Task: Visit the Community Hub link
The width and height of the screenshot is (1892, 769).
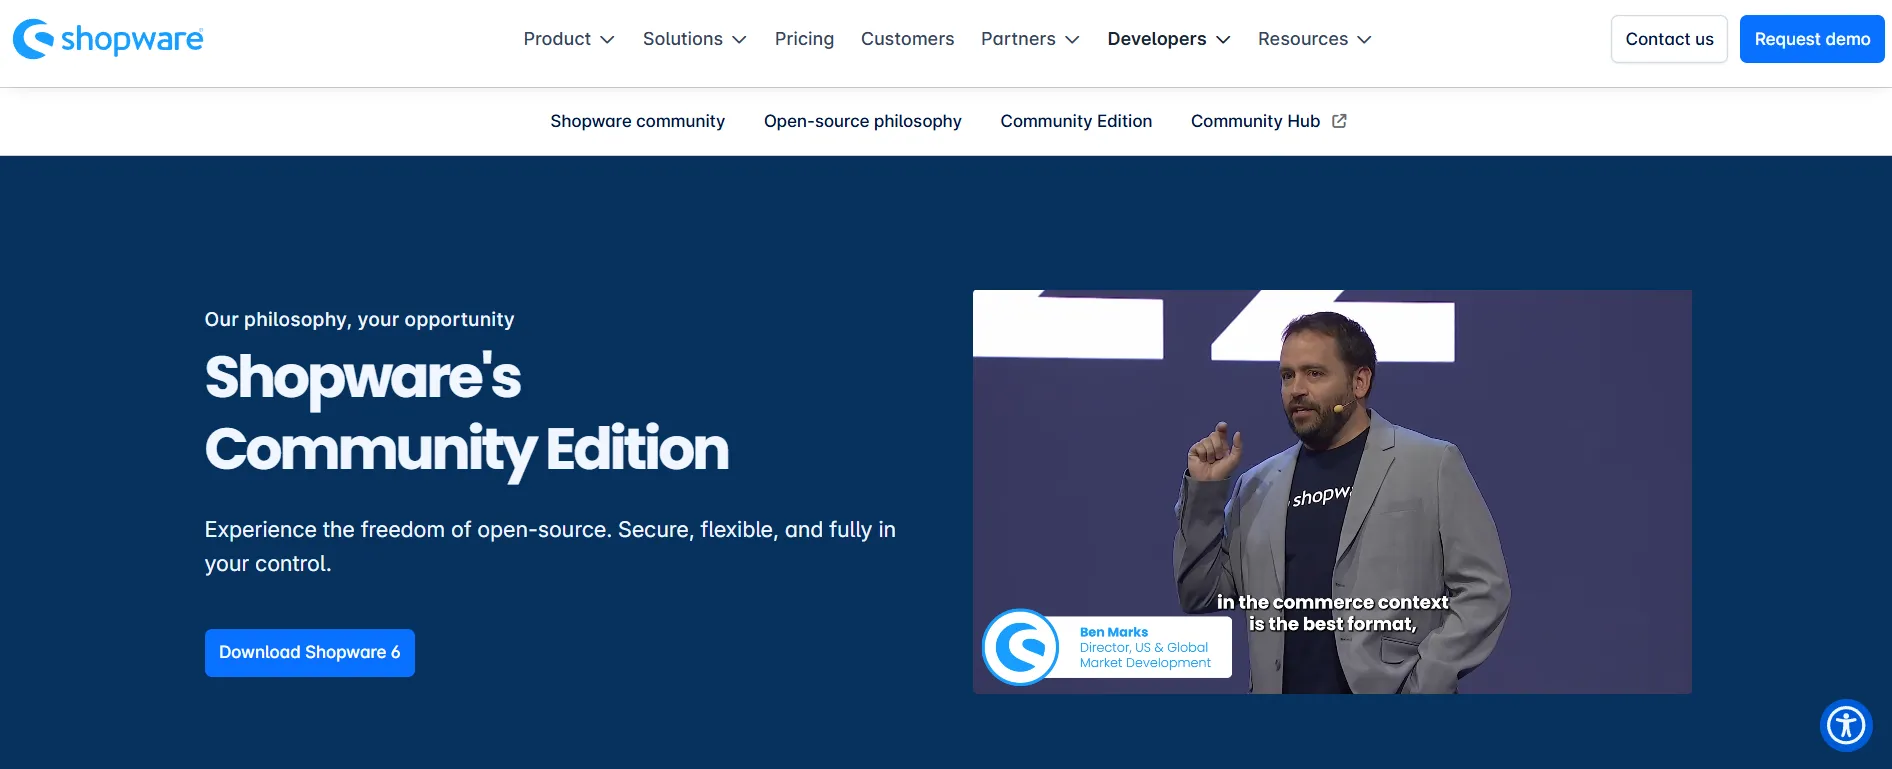Action: 1268,121
